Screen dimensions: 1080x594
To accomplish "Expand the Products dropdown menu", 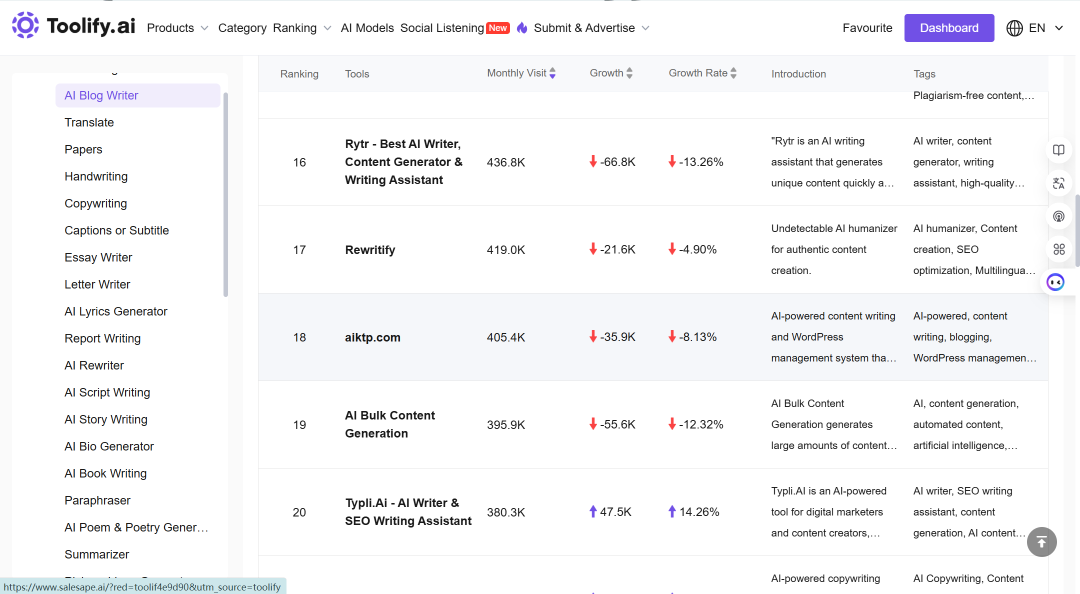I will [177, 28].
